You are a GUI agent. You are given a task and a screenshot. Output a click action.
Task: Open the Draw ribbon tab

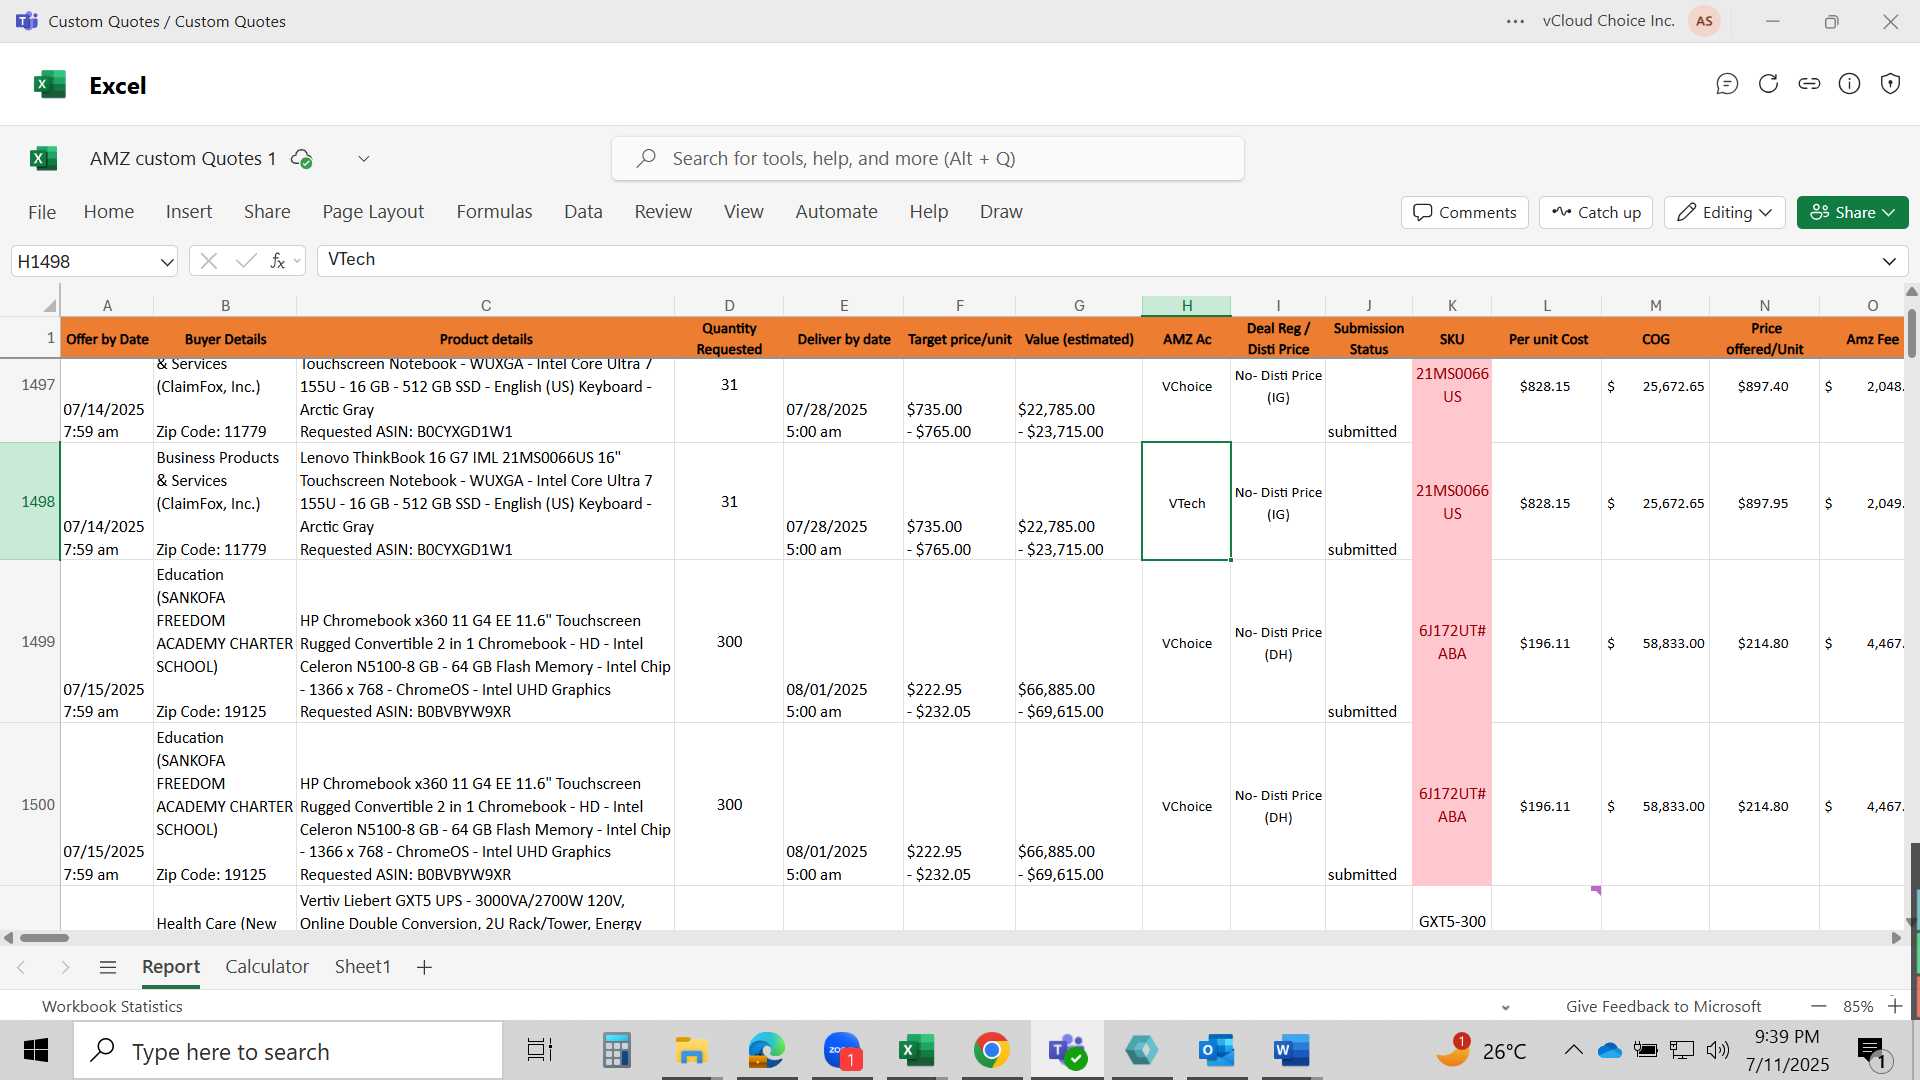click(x=1001, y=212)
